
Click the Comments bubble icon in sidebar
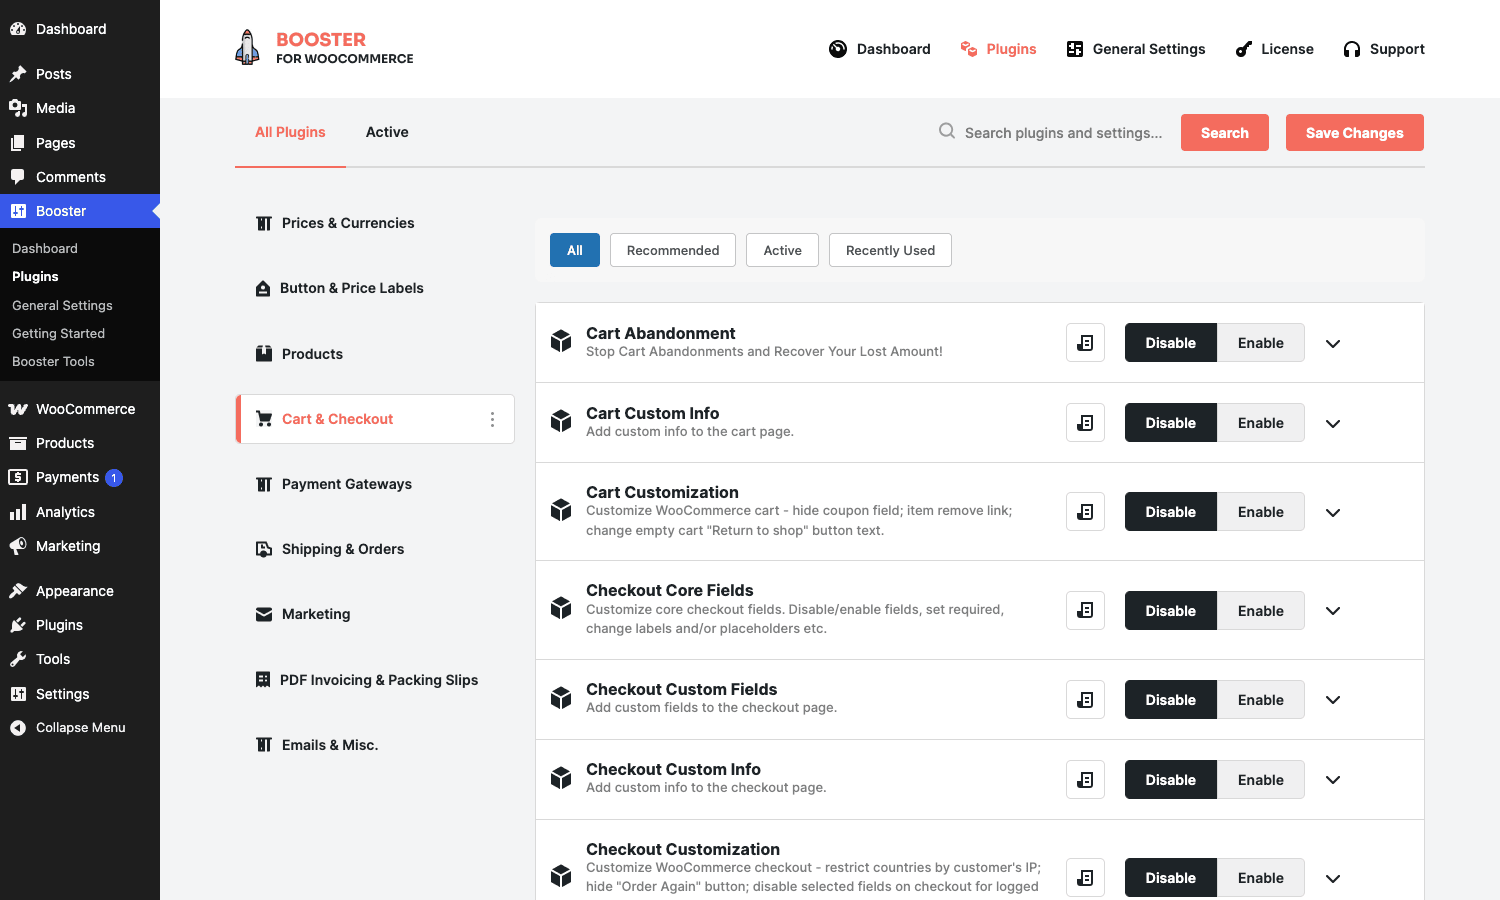(x=18, y=177)
